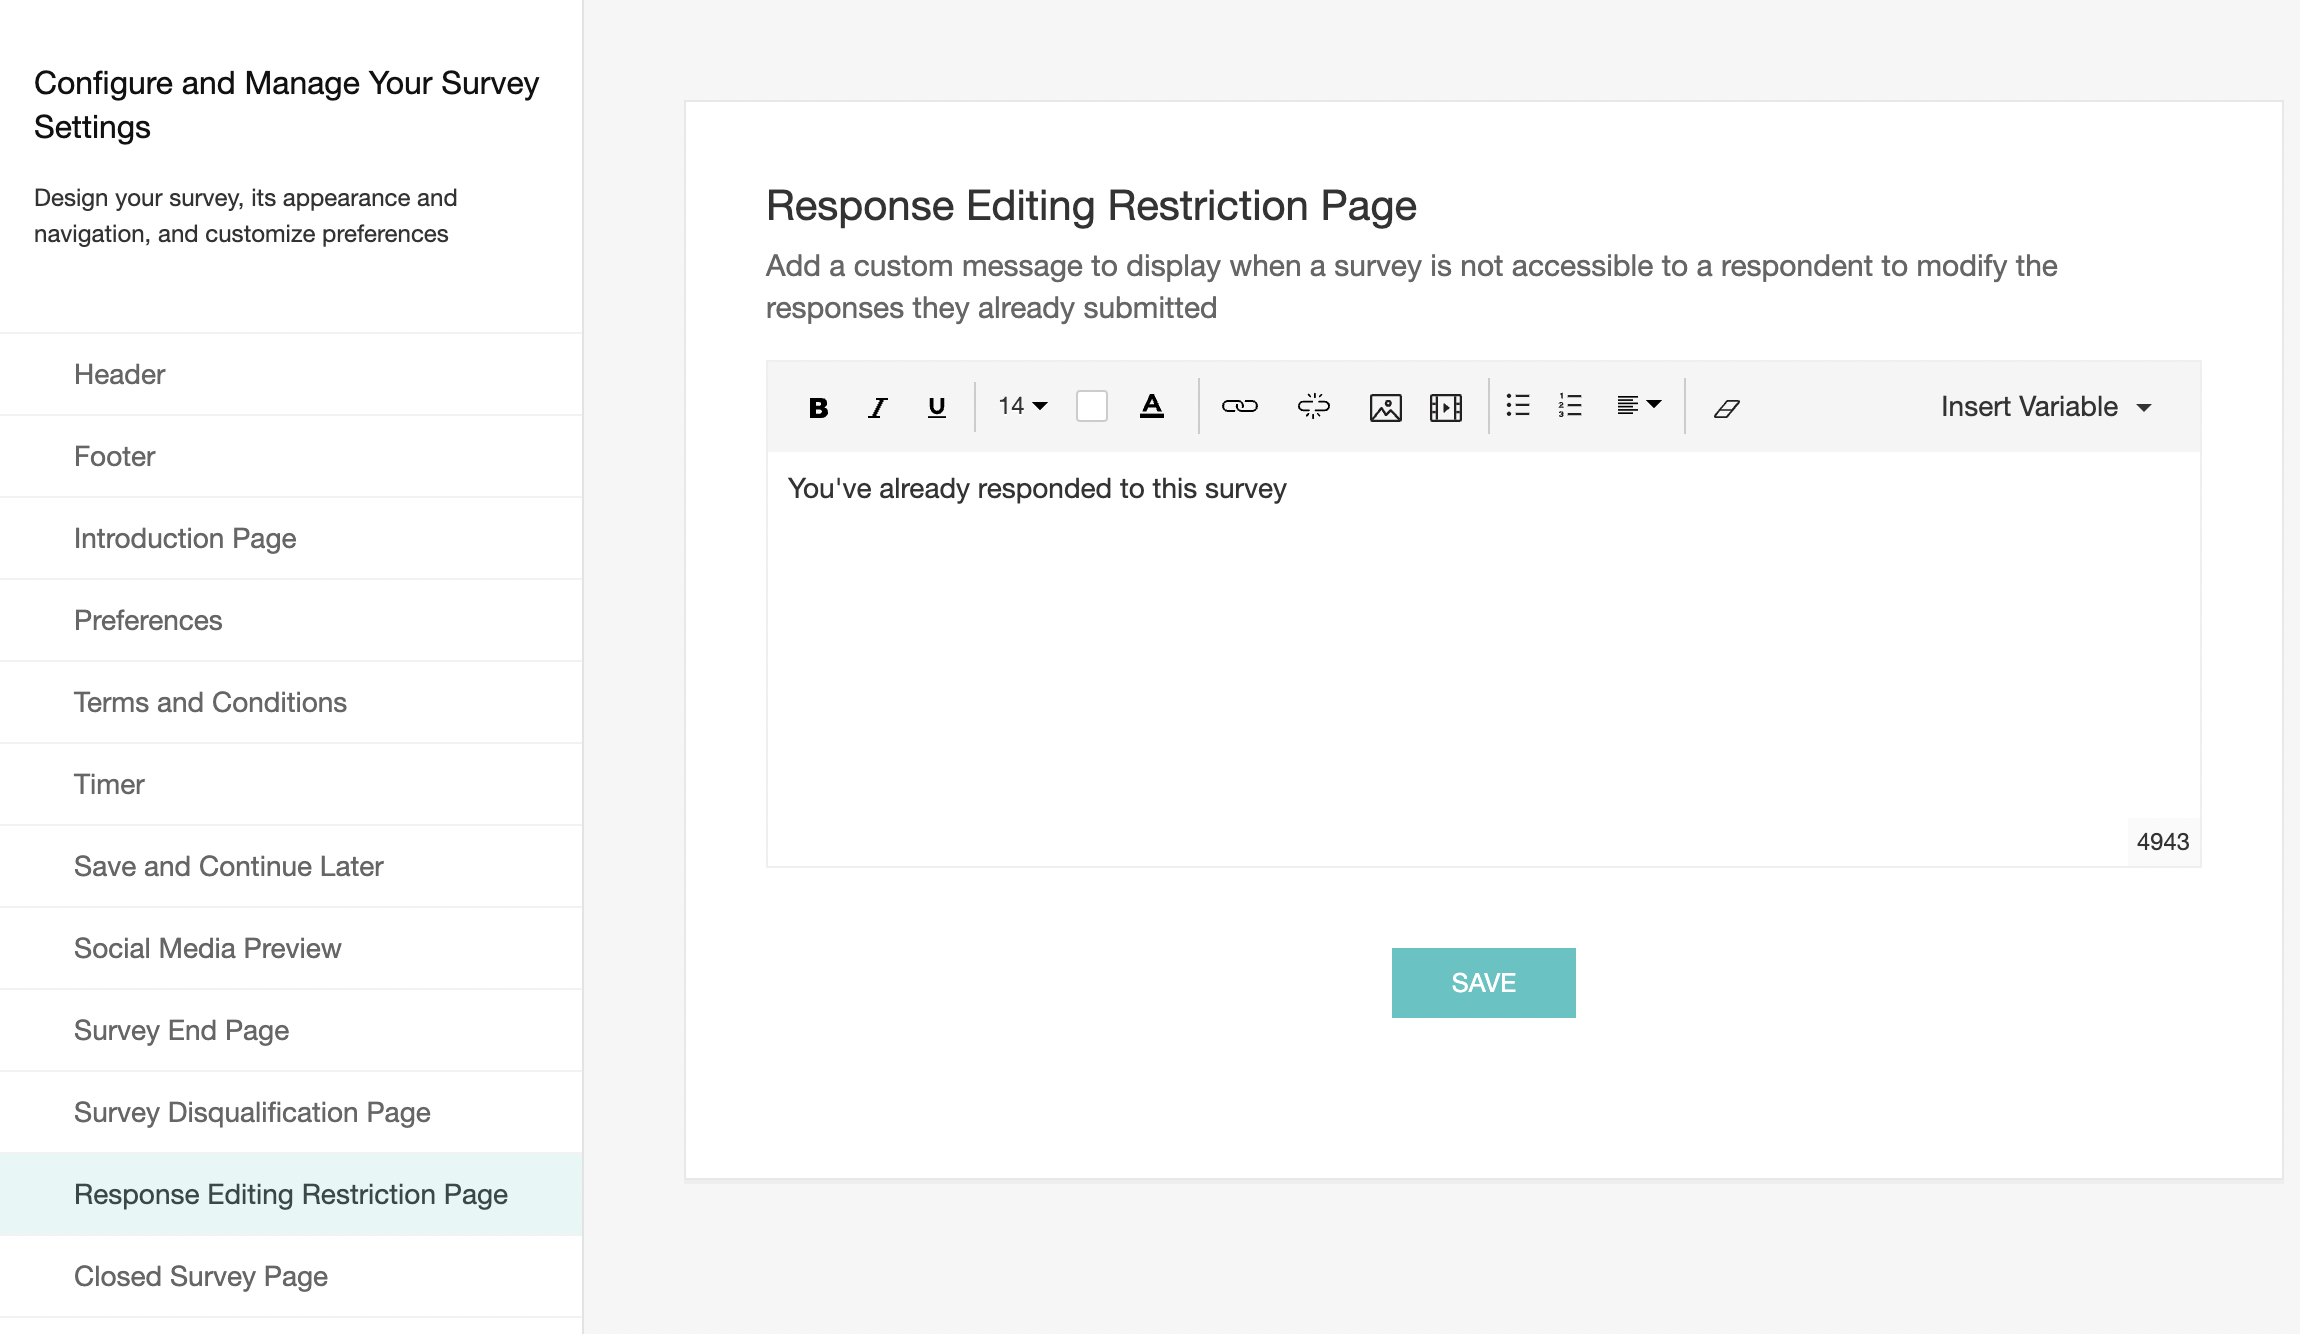Insert an image using toolbar icon
Viewport: 2300px width, 1334px height.
[x=1385, y=407]
